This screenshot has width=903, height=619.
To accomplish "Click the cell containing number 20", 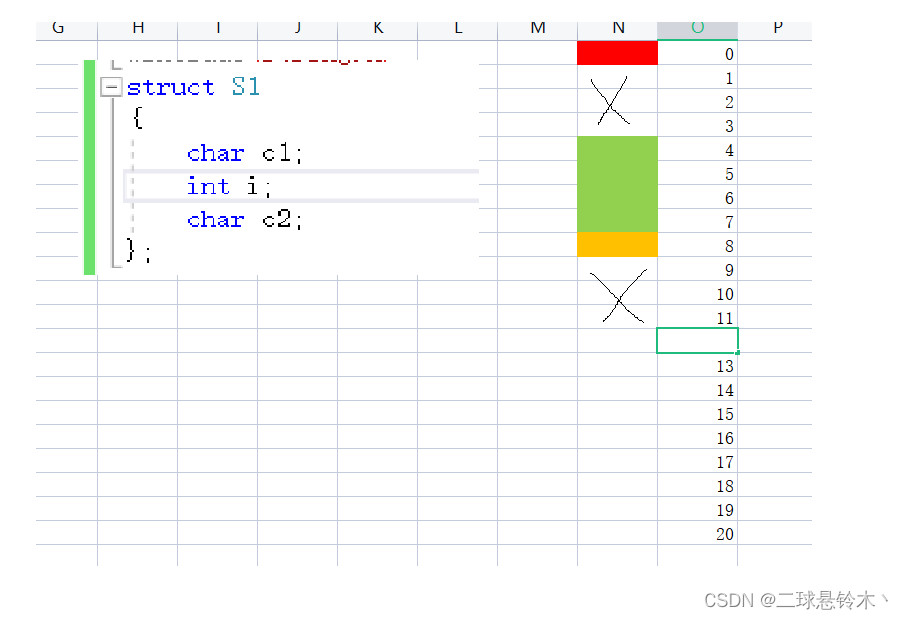I will (x=697, y=534).
